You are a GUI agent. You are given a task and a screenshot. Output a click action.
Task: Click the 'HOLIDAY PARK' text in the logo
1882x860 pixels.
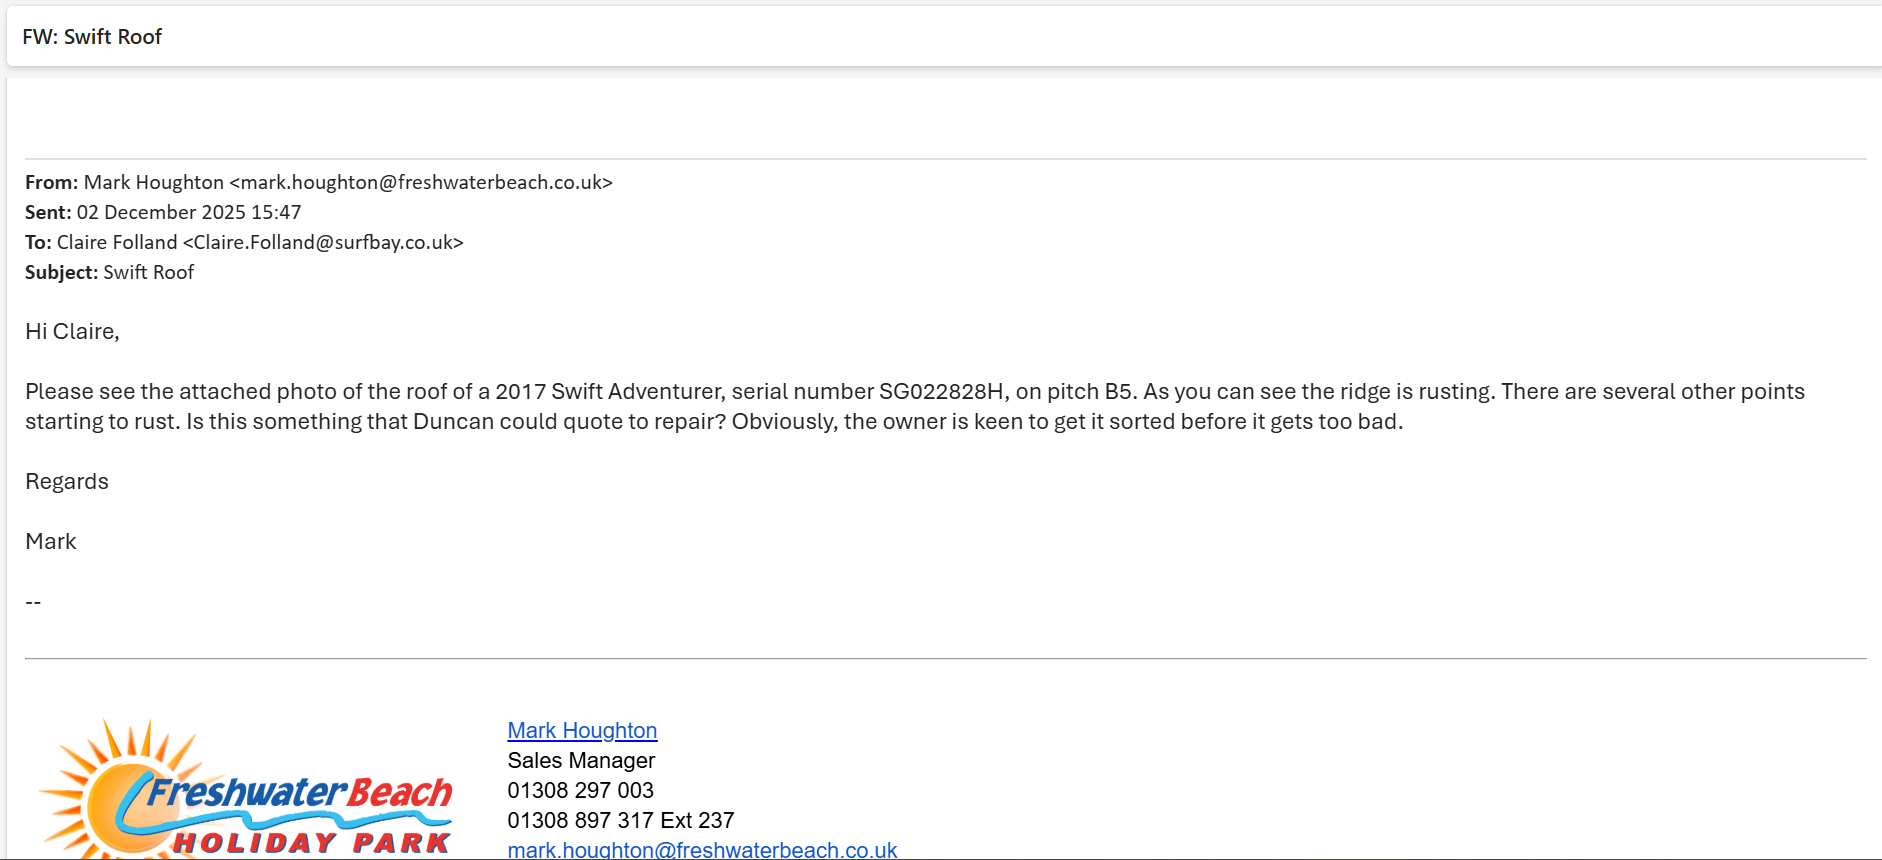[312, 843]
